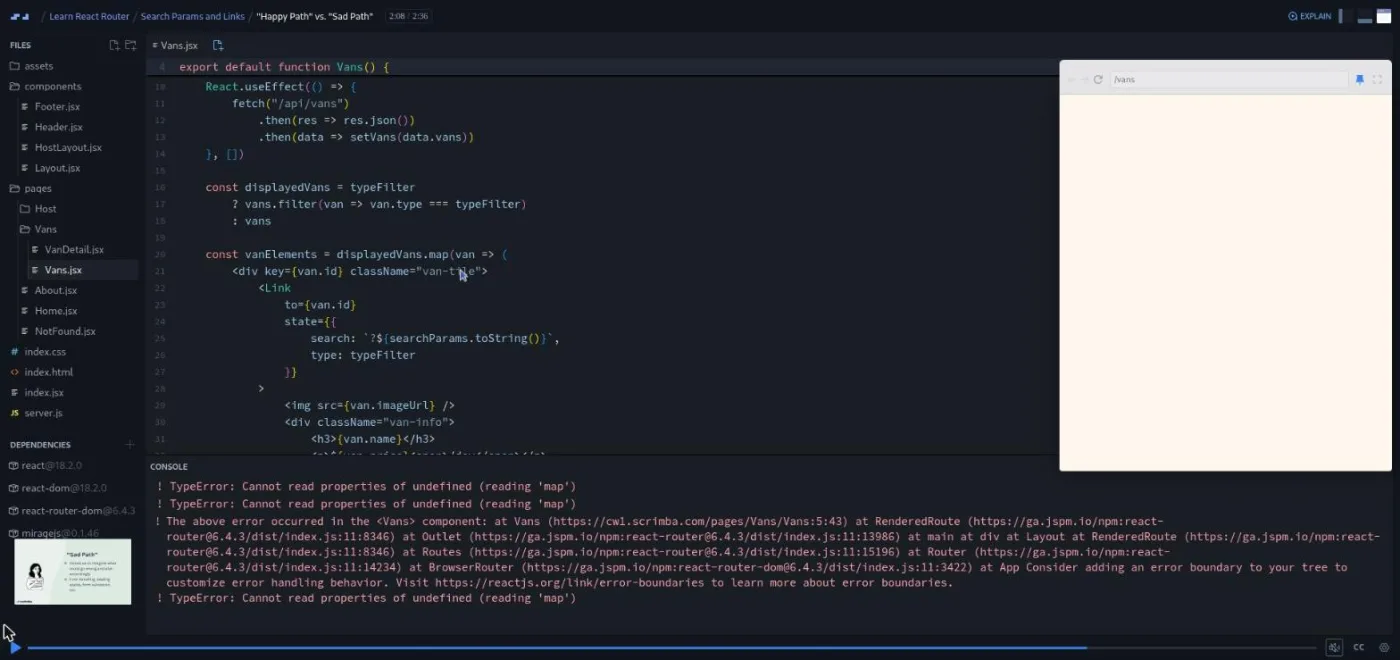Toggle the audio mute icon
This screenshot has width=1400, height=660.
1334,647
